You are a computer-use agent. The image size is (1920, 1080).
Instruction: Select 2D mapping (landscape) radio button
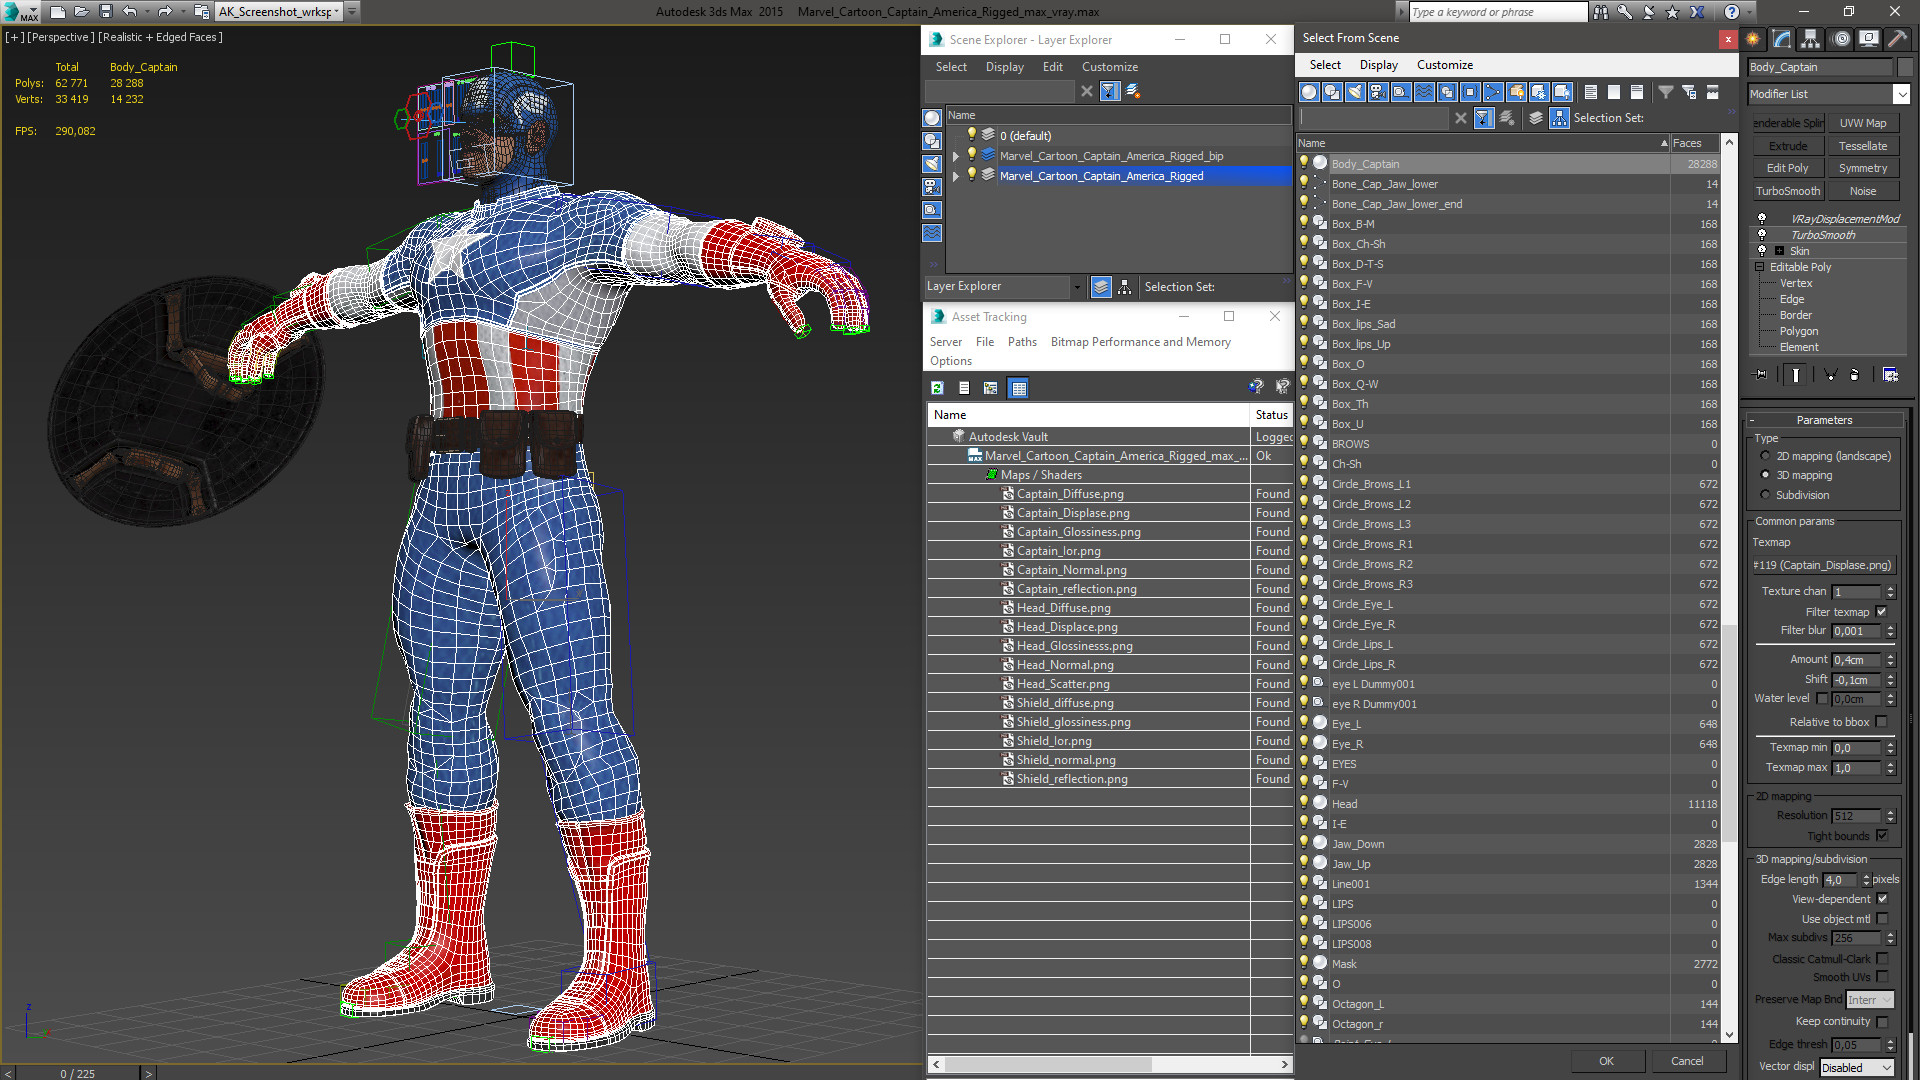1765,456
